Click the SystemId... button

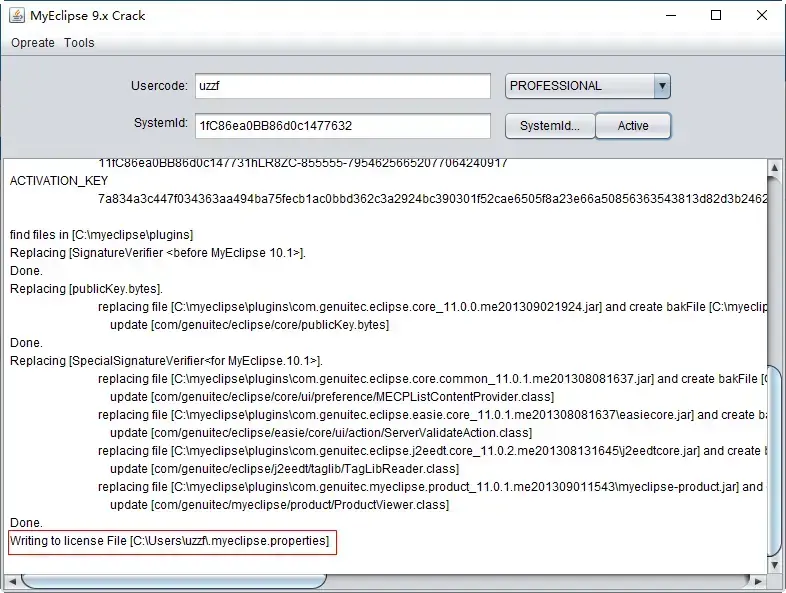click(x=550, y=126)
